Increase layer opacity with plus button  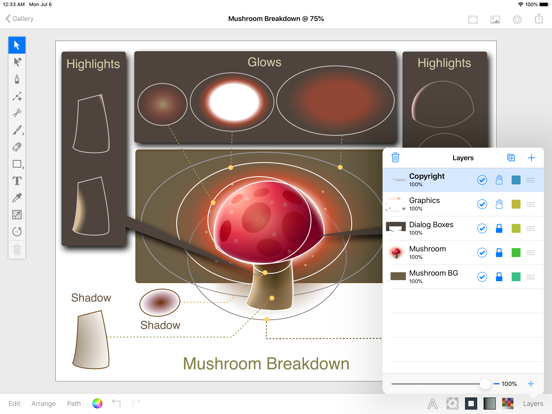(531, 384)
